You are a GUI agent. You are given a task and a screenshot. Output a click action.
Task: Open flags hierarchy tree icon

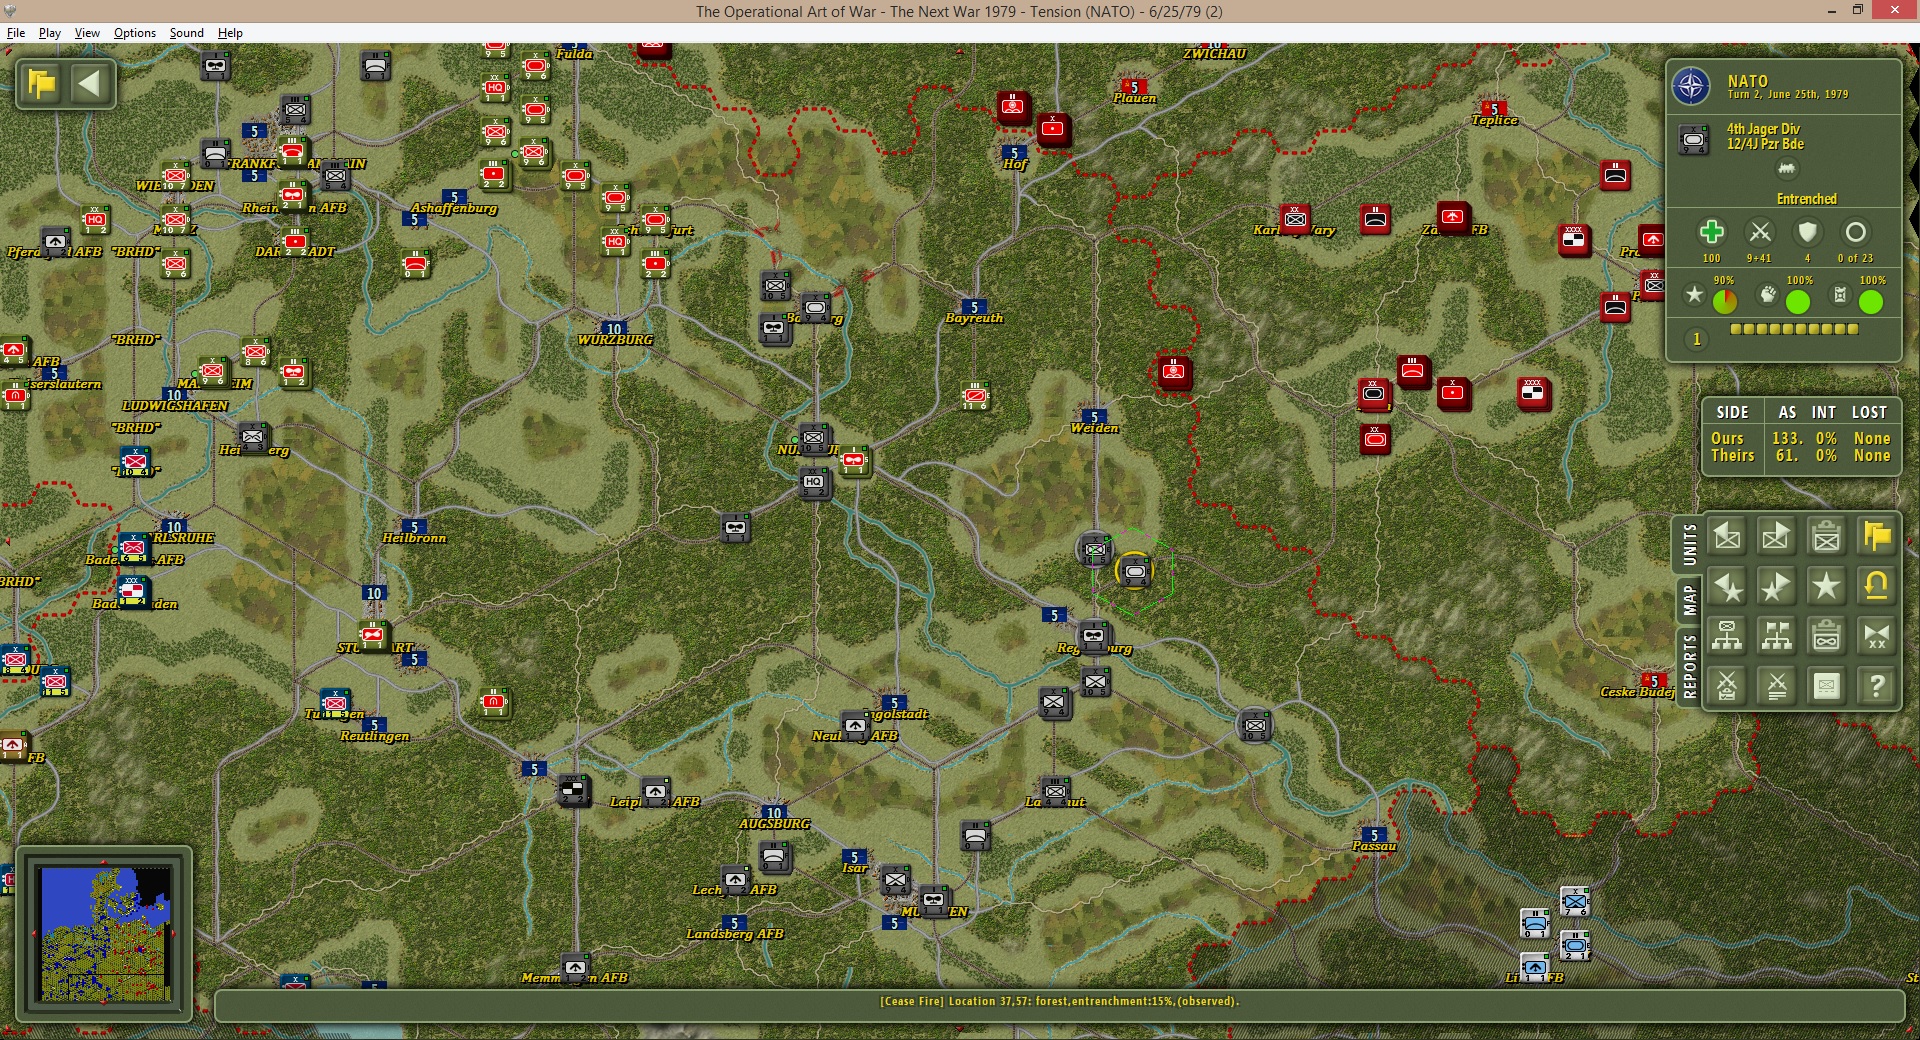(1776, 636)
